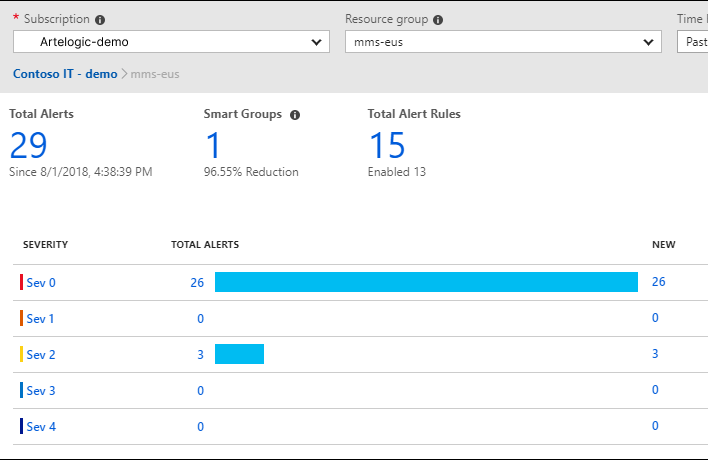Select the Sev 1 severity link
This screenshot has width=708, height=460.
[41, 319]
